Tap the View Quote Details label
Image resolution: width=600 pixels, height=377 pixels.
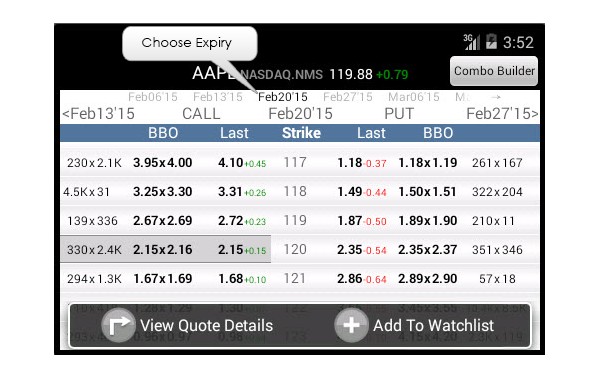pyautogui.click(x=207, y=326)
